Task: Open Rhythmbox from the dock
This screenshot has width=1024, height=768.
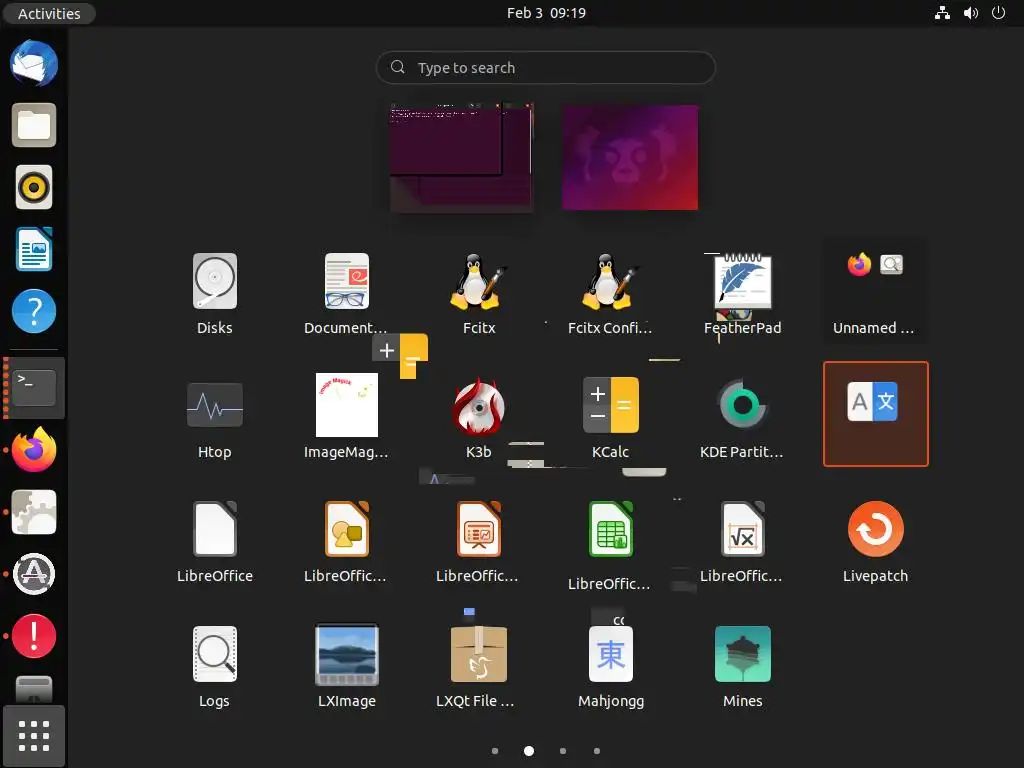Action: [x=34, y=187]
